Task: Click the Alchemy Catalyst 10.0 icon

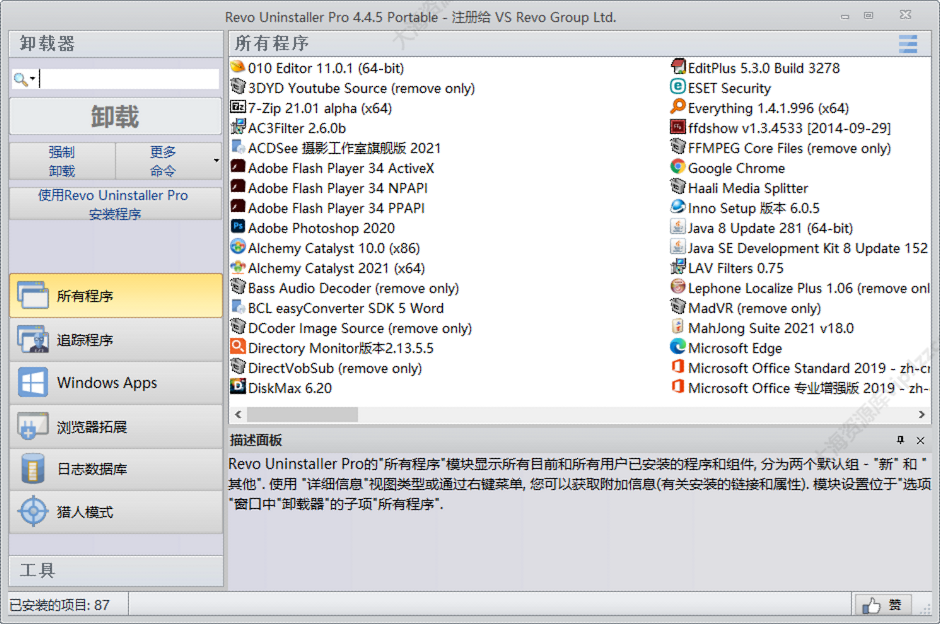Action: [x=238, y=247]
